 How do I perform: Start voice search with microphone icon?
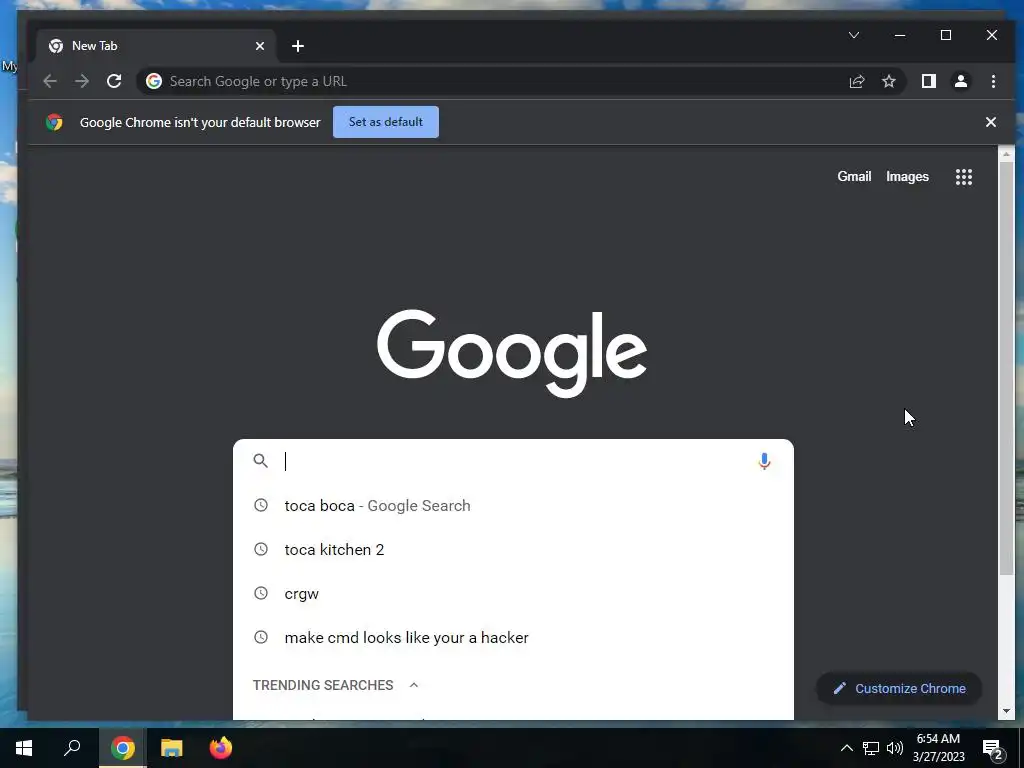tap(764, 461)
